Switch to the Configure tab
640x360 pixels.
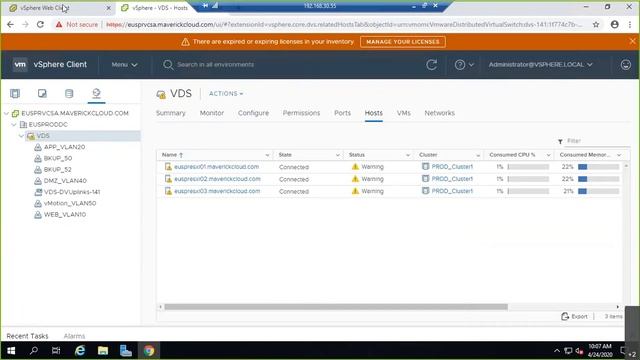point(253,113)
